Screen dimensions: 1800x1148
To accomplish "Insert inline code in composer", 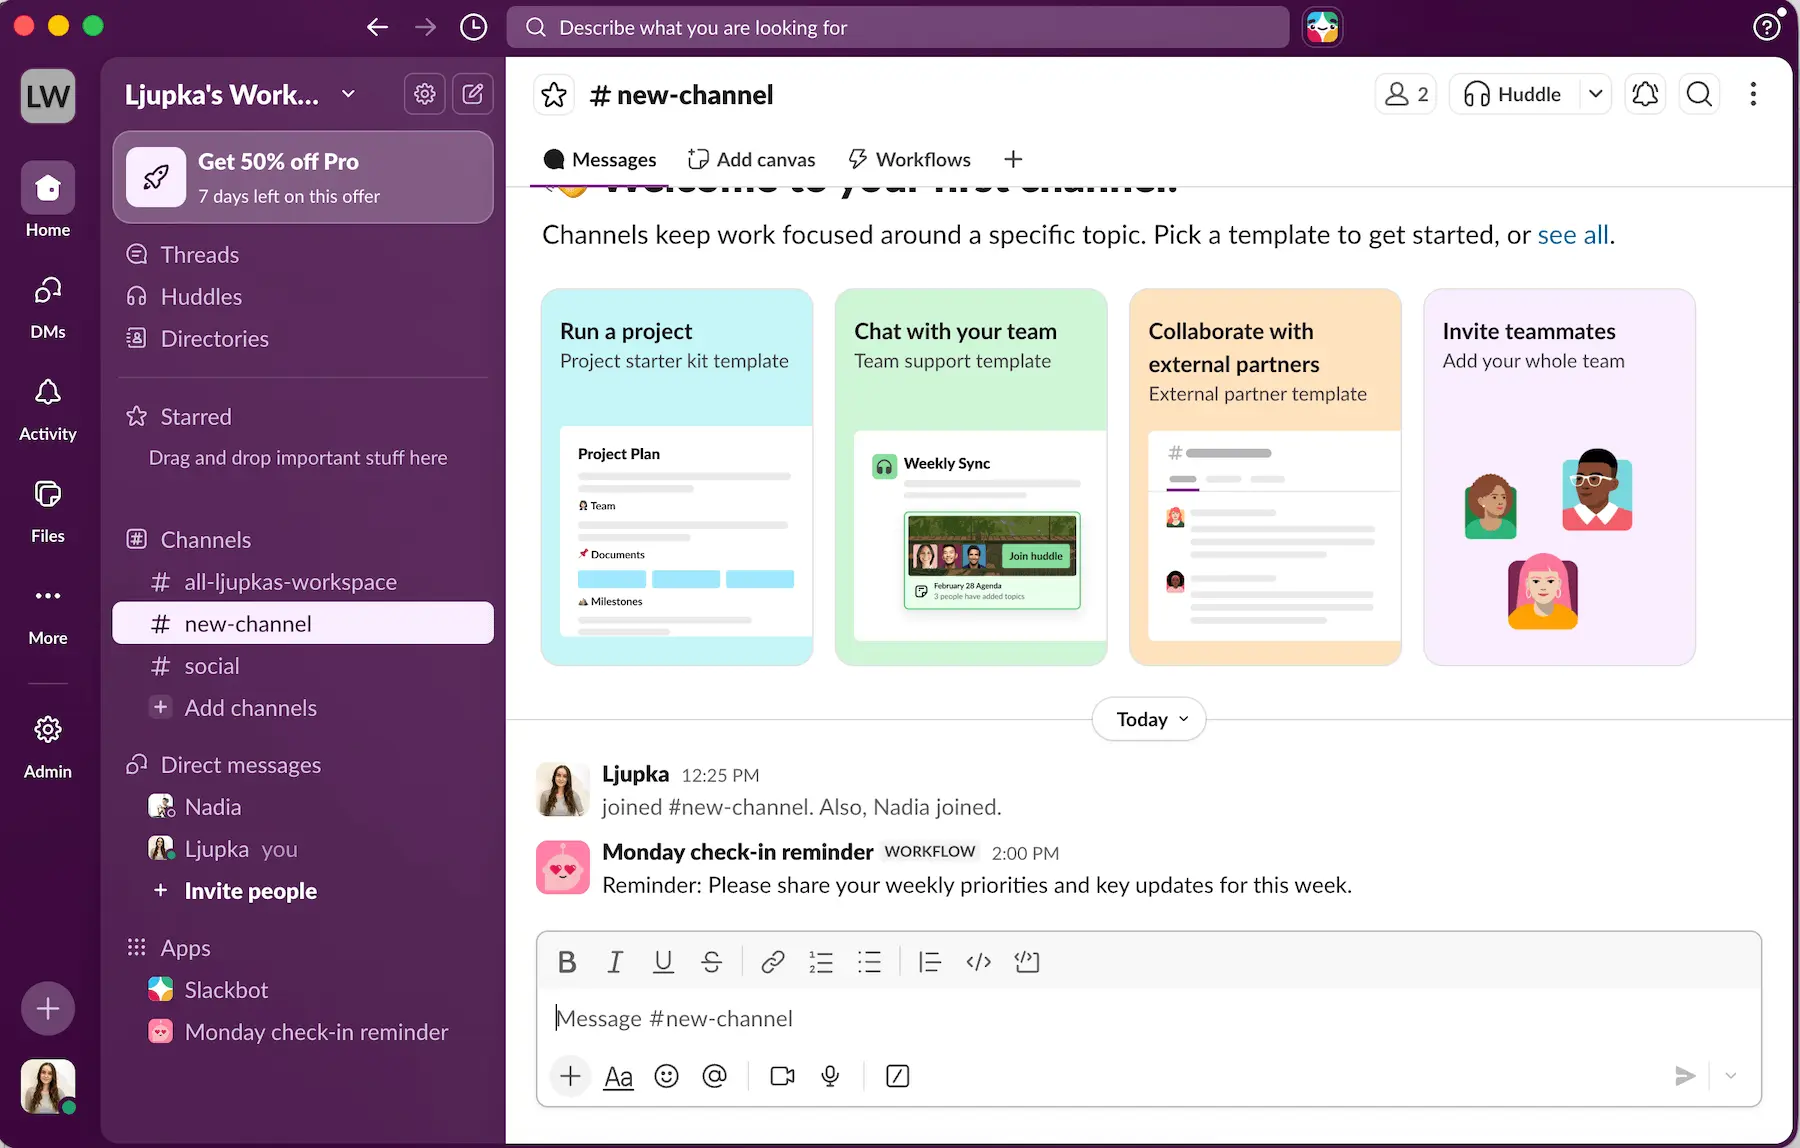I will click(978, 962).
